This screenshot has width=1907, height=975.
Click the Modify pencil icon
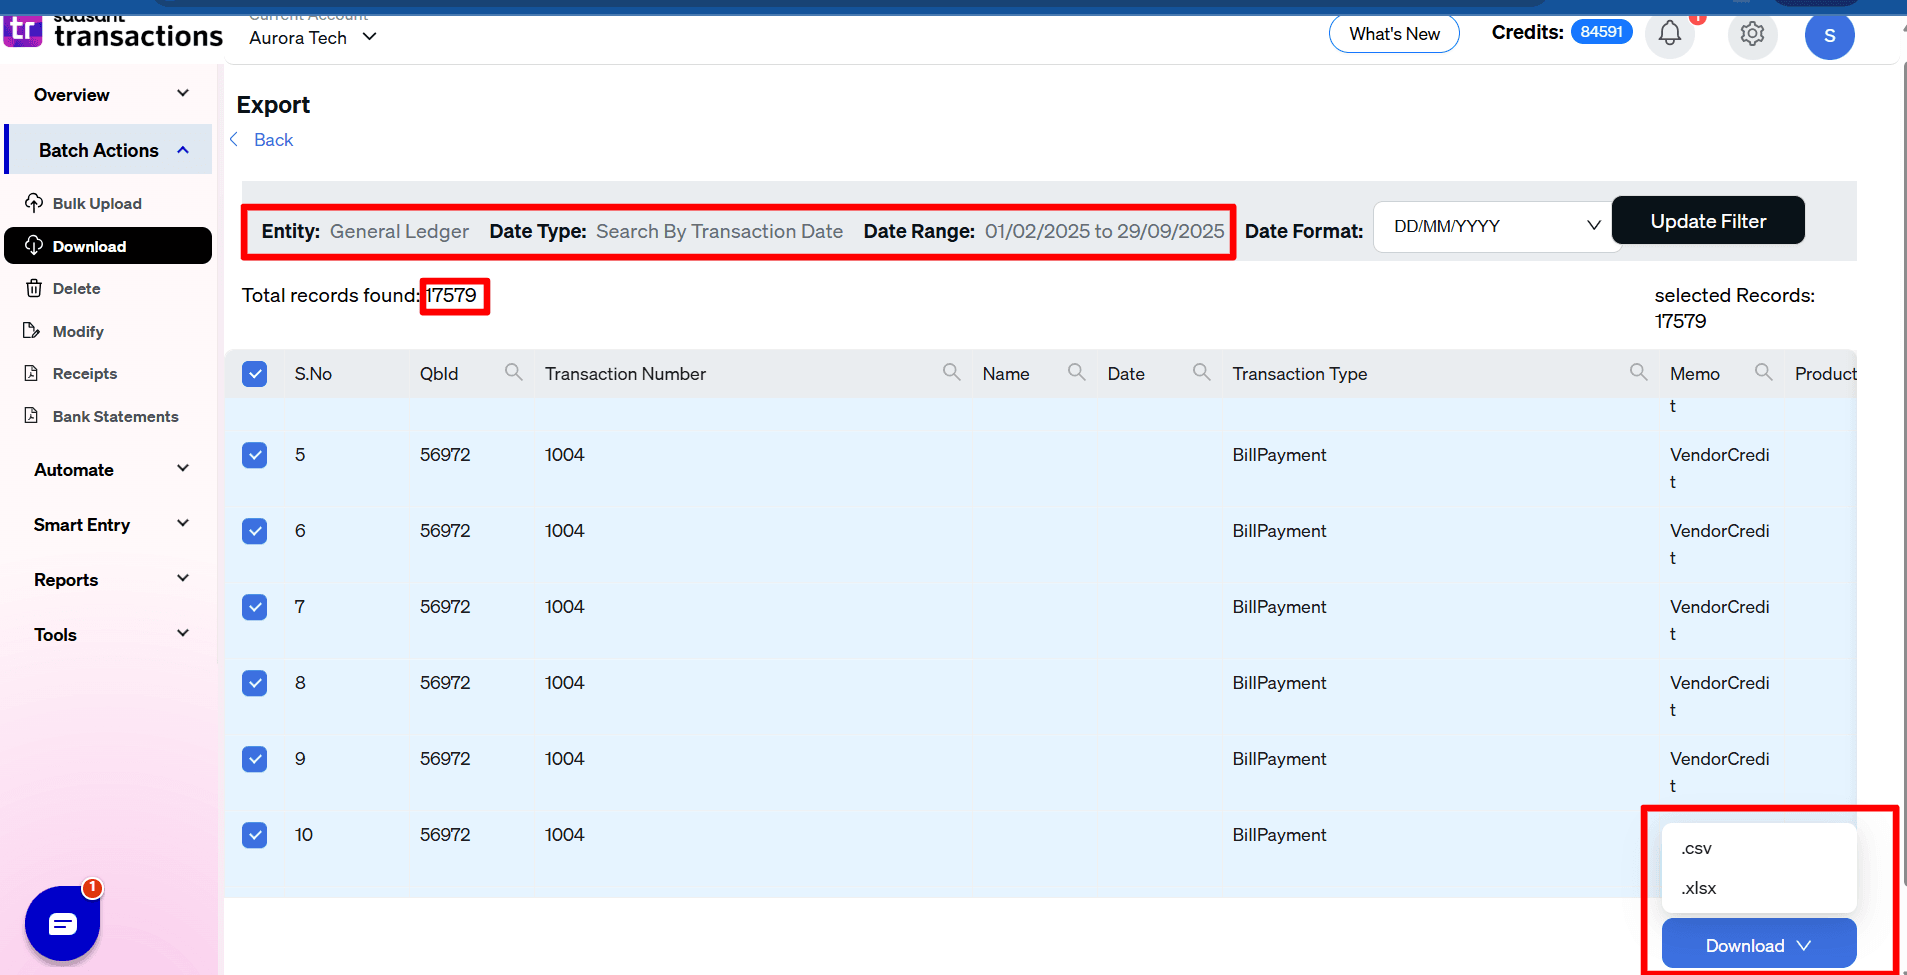point(32,331)
